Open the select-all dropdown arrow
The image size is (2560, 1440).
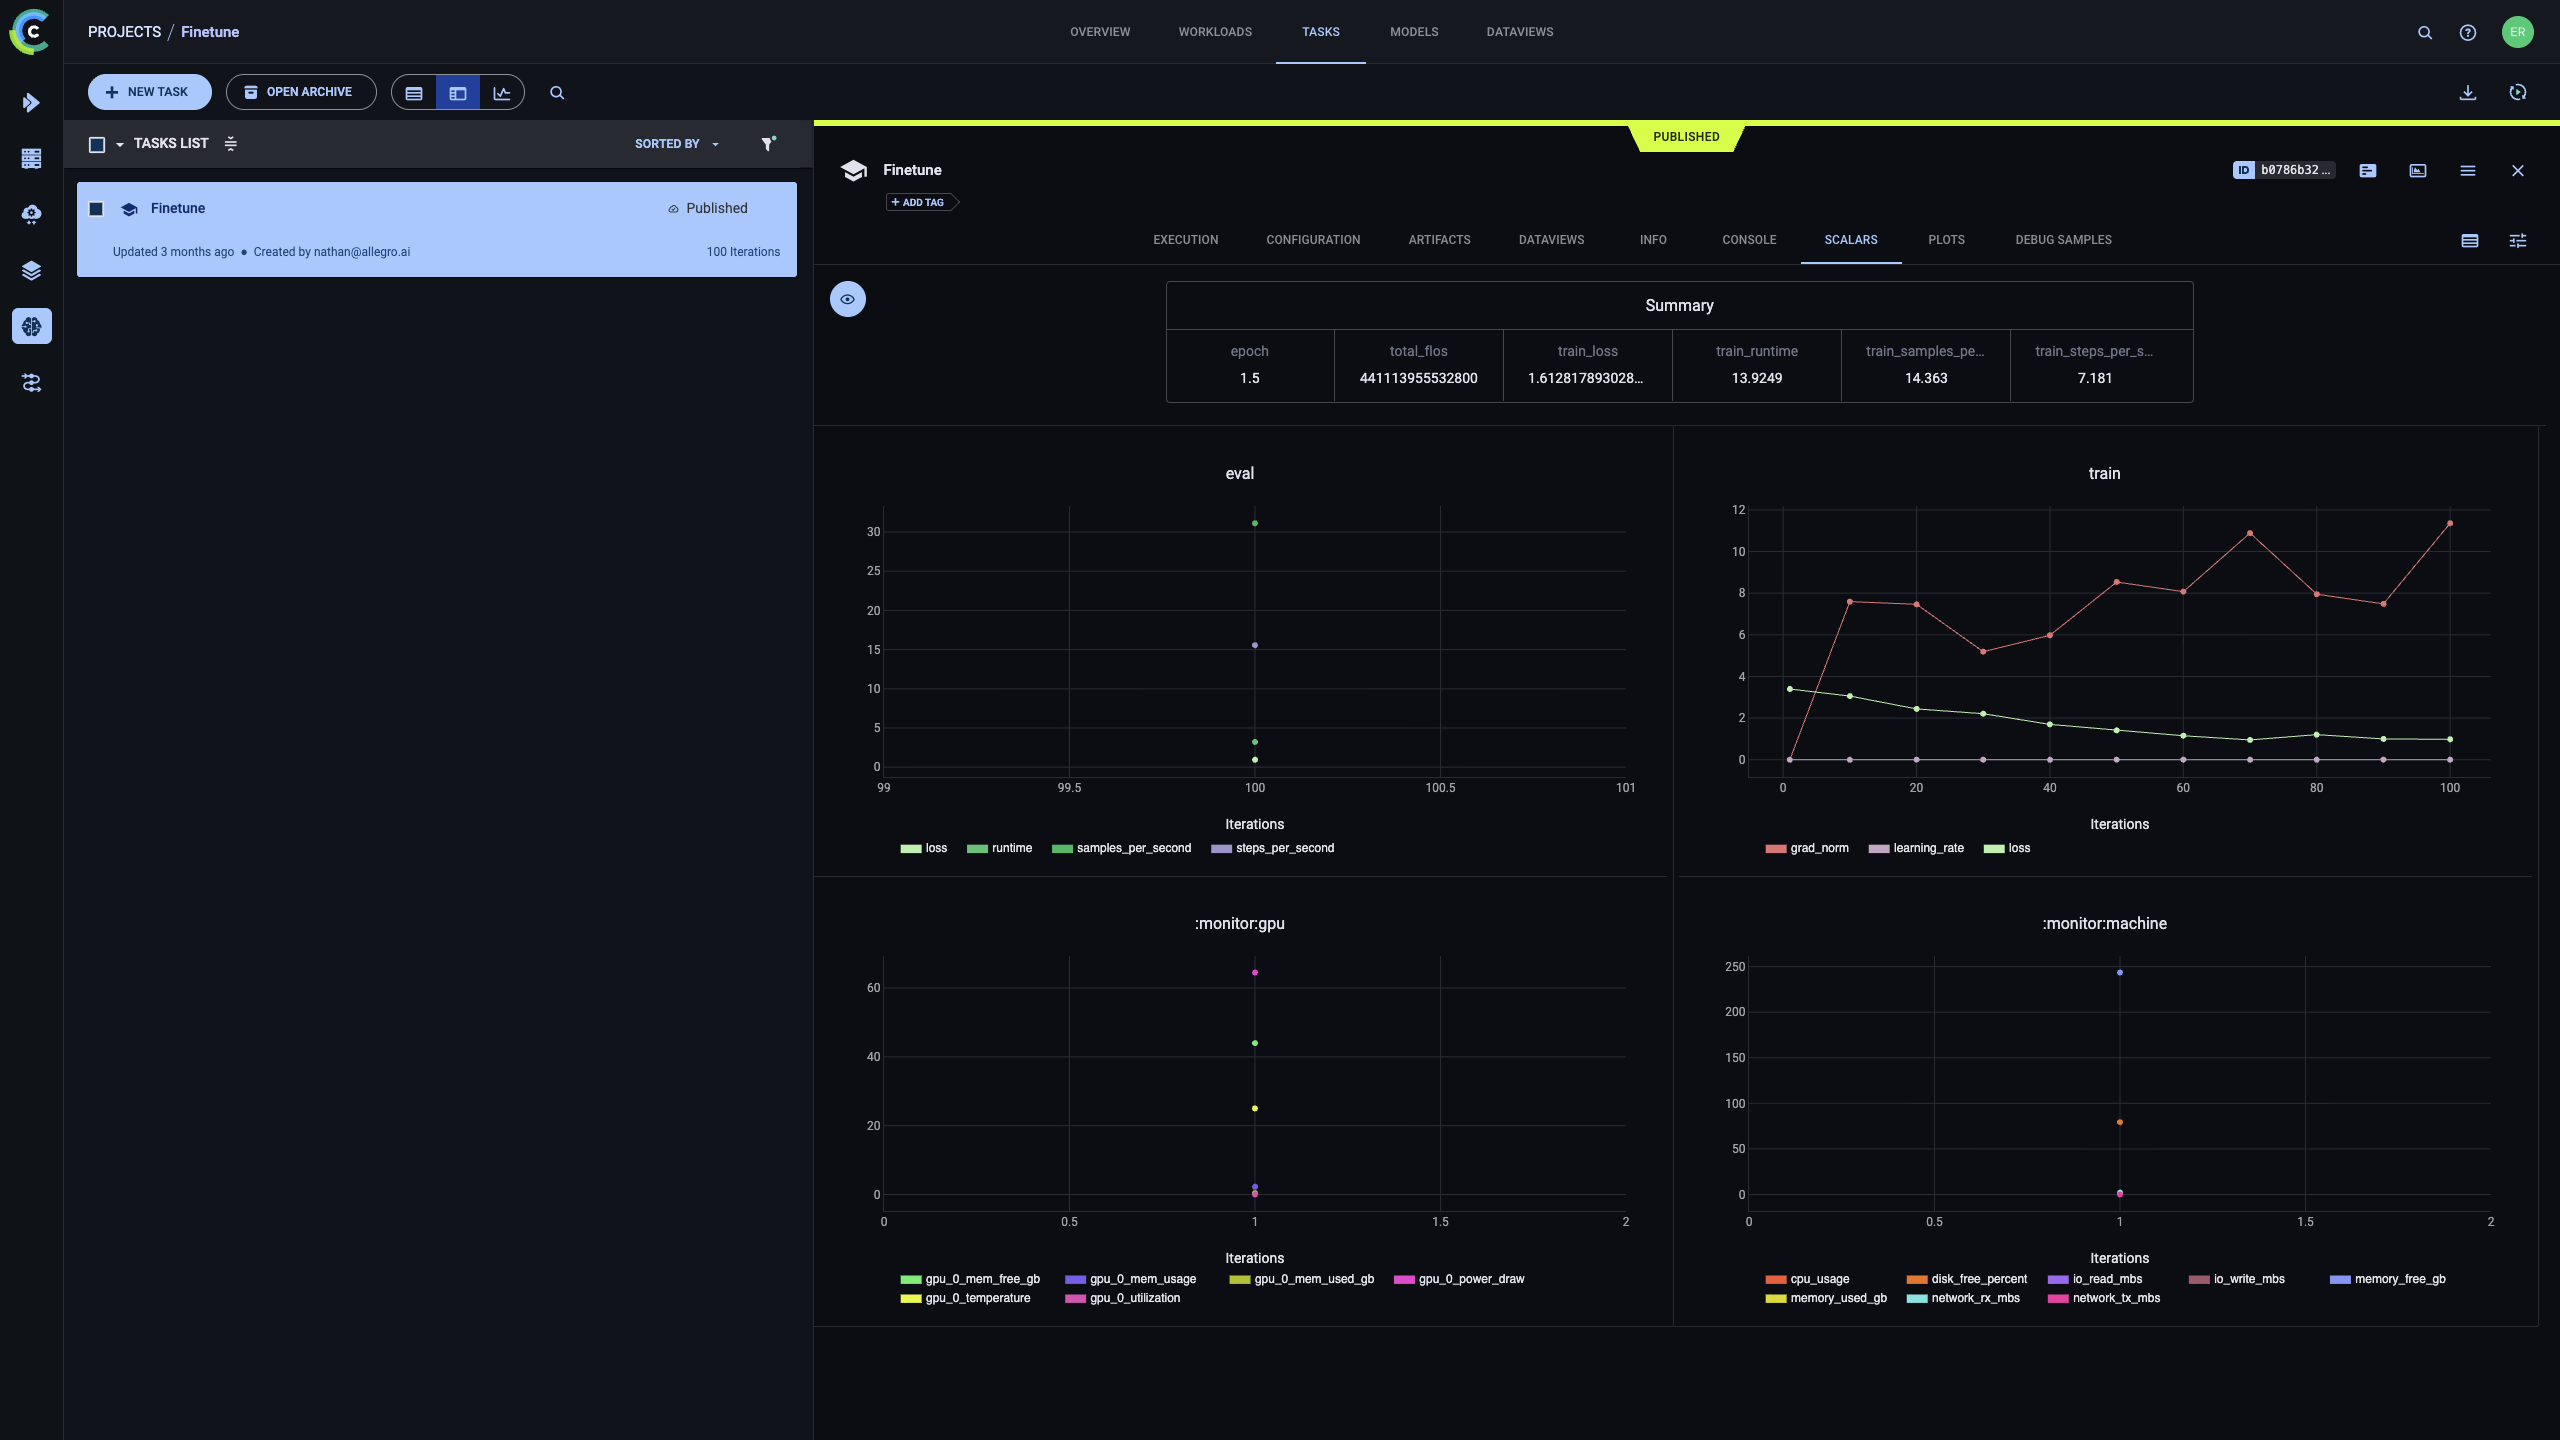(120, 145)
